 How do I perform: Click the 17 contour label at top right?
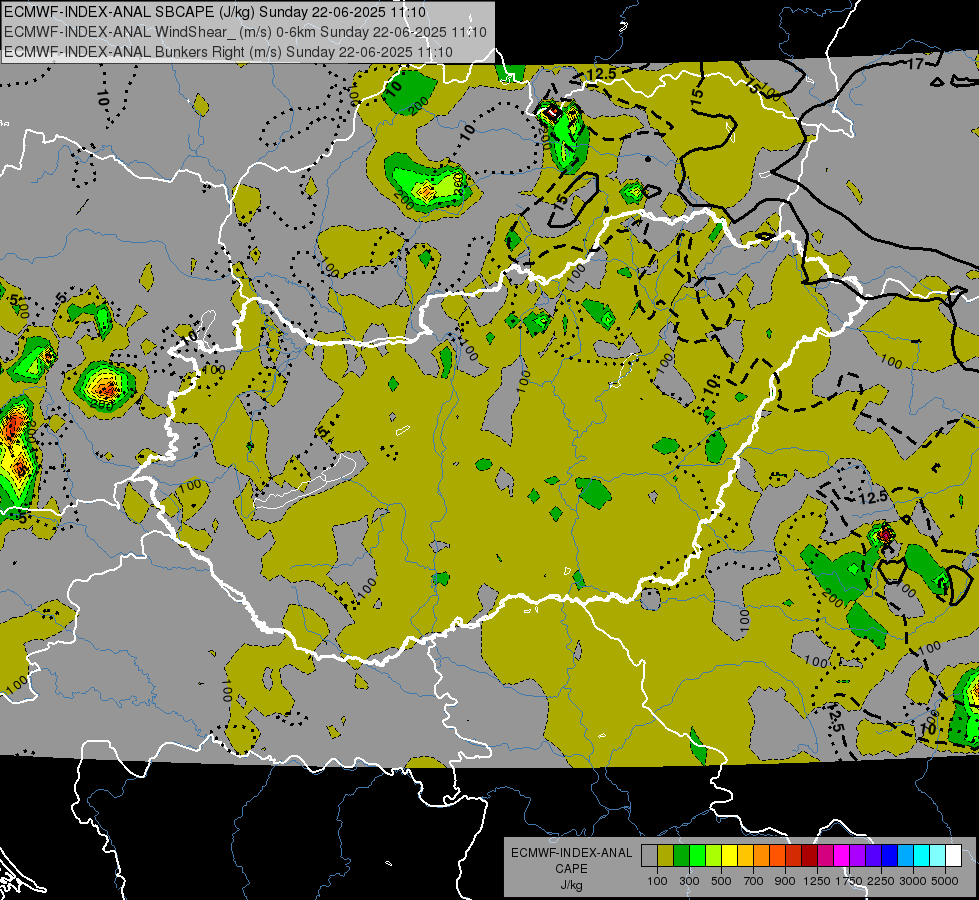(x=915, y=63)
